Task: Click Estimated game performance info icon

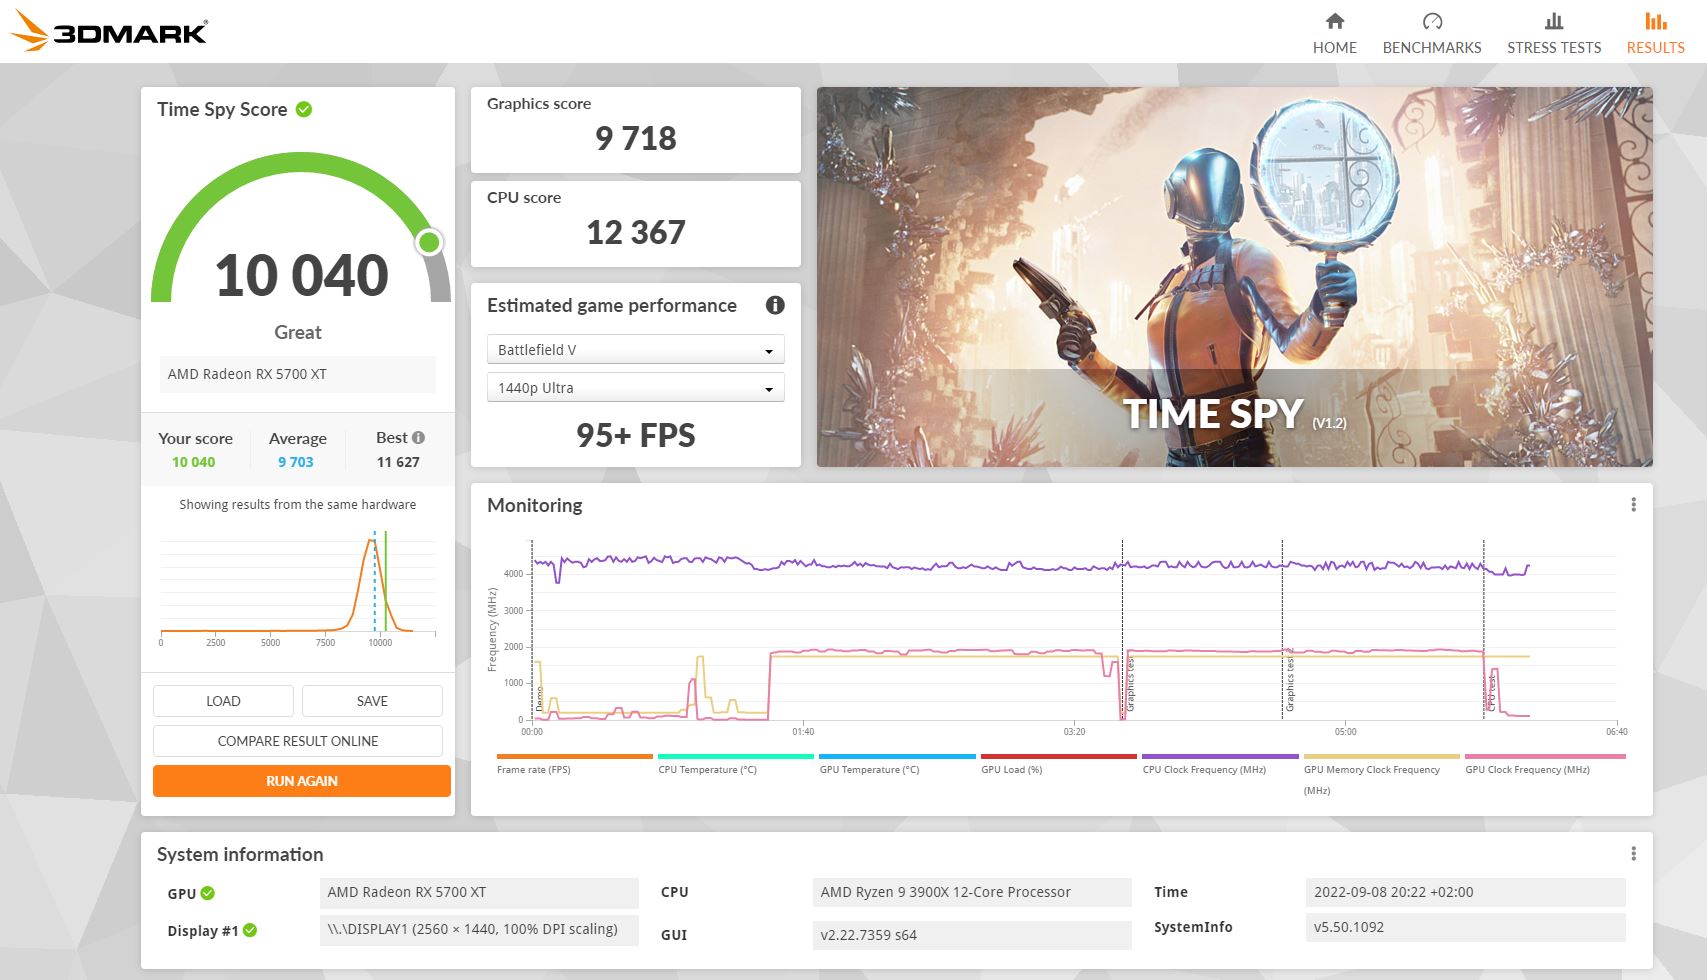Action: pos(775,305)
